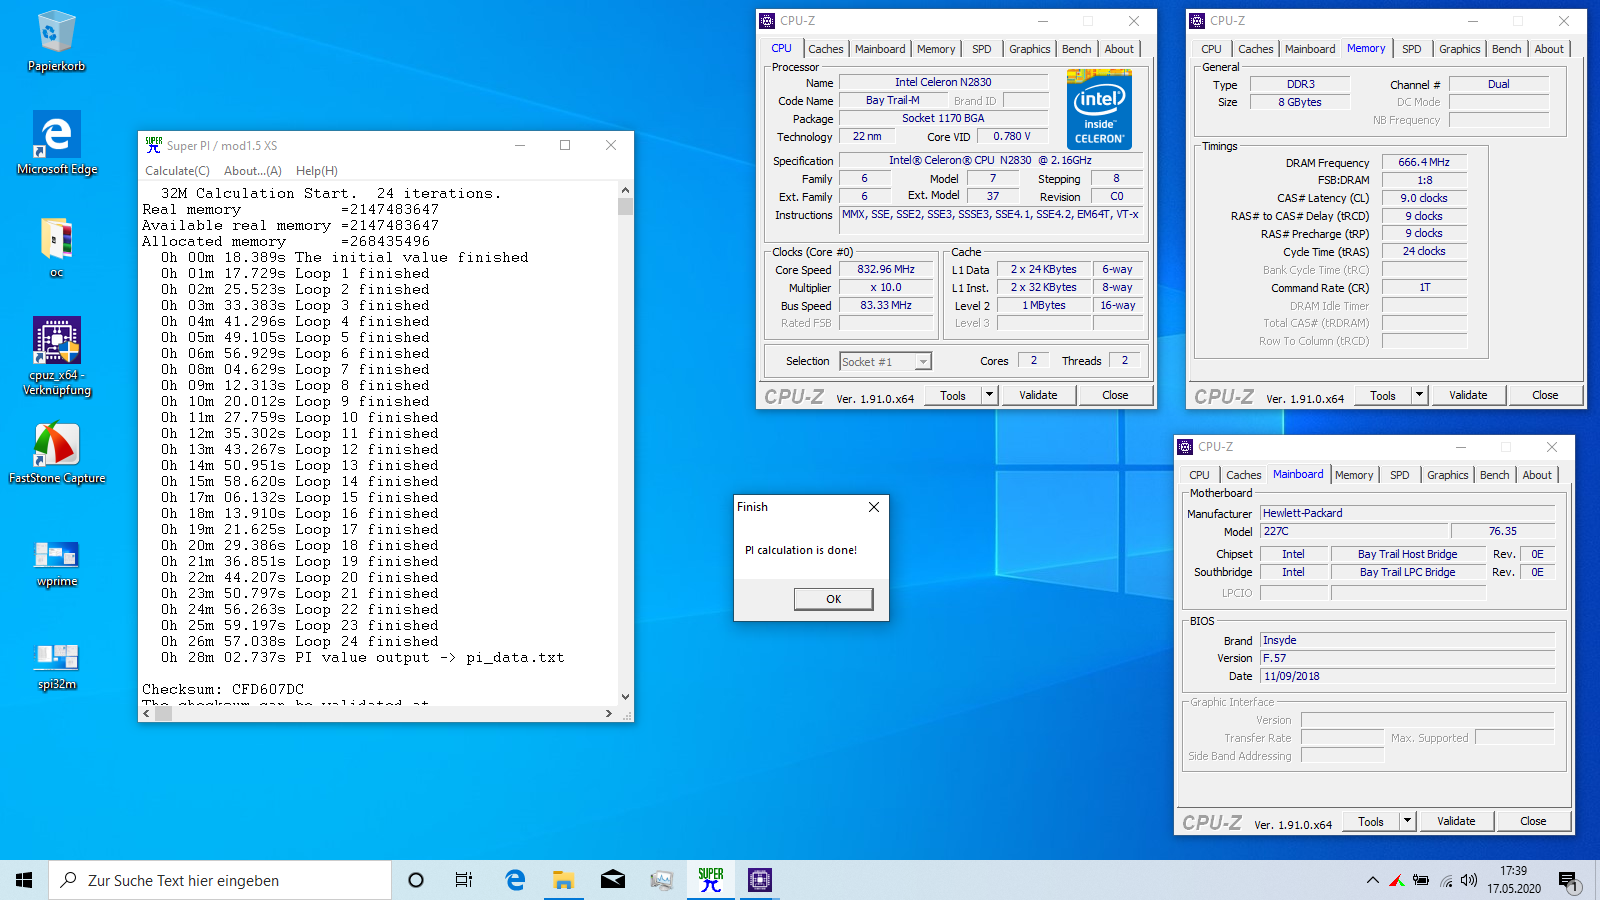Click the Intel Celeron N2830 name field
Screen dimensions: 1600x900
(x=943, y=82)
